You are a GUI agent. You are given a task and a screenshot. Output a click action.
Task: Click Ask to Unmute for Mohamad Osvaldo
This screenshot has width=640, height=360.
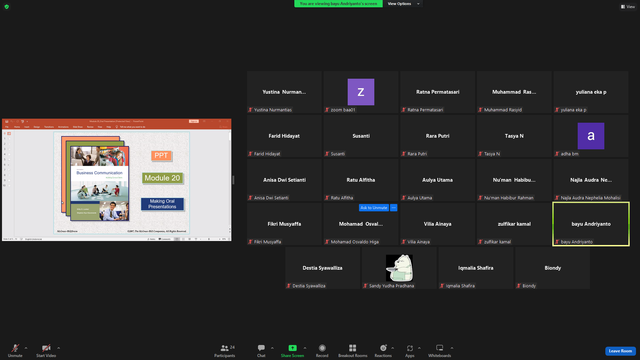pyautogui.click(x=373, y=208)
